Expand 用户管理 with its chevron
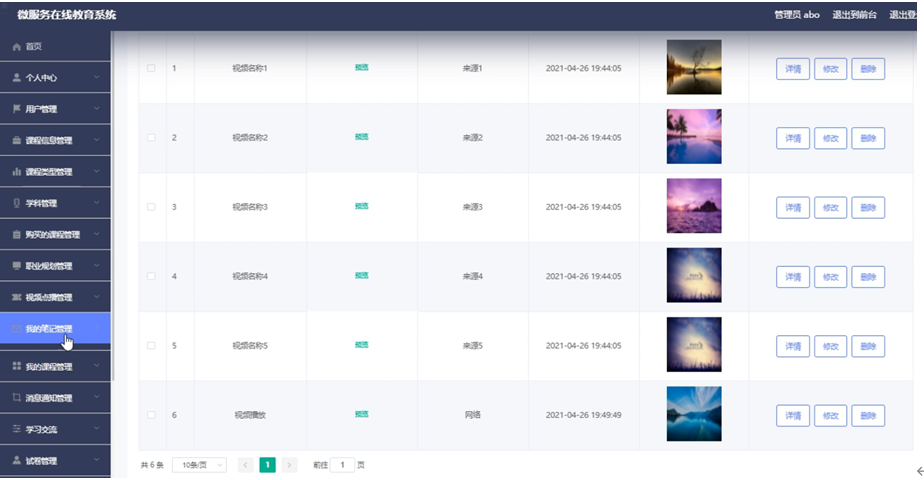Screen dimensions: 924x480 coord(97,108)
